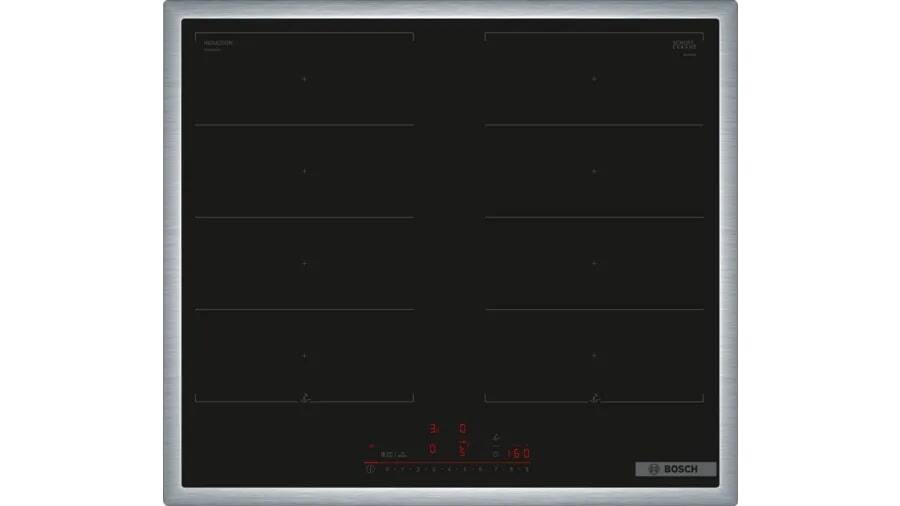Set power slider to level 9

click(526, 469)
